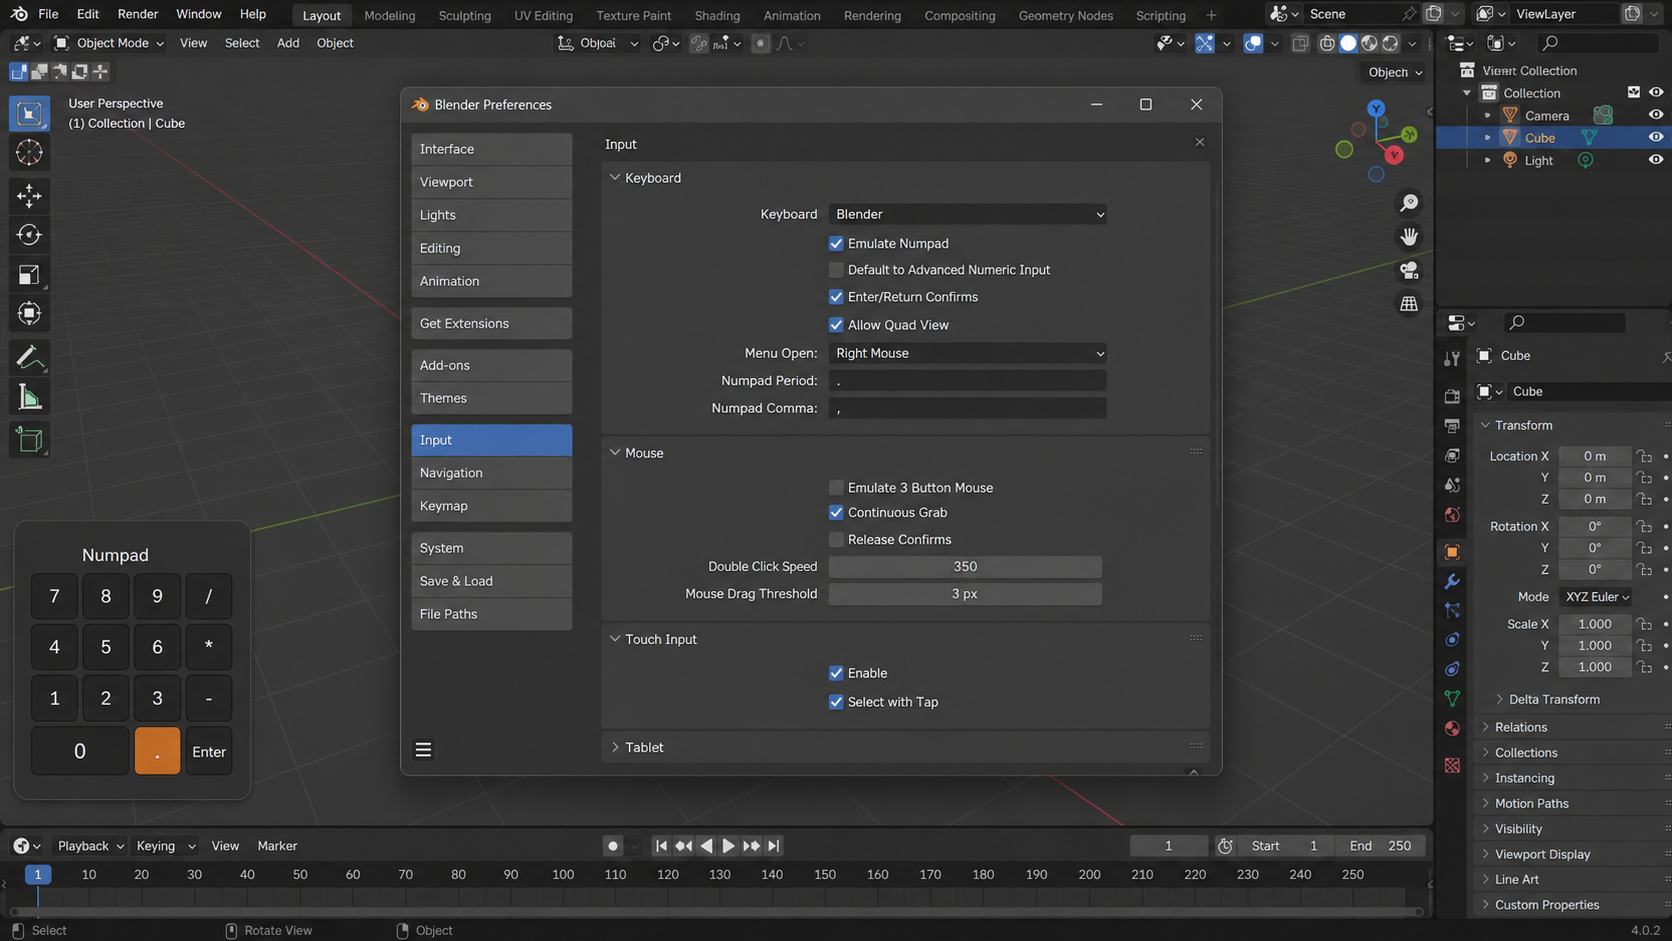Toggle Allow Quad View checkbox
Screen dimensions: 1672x941
click(836, 325)
